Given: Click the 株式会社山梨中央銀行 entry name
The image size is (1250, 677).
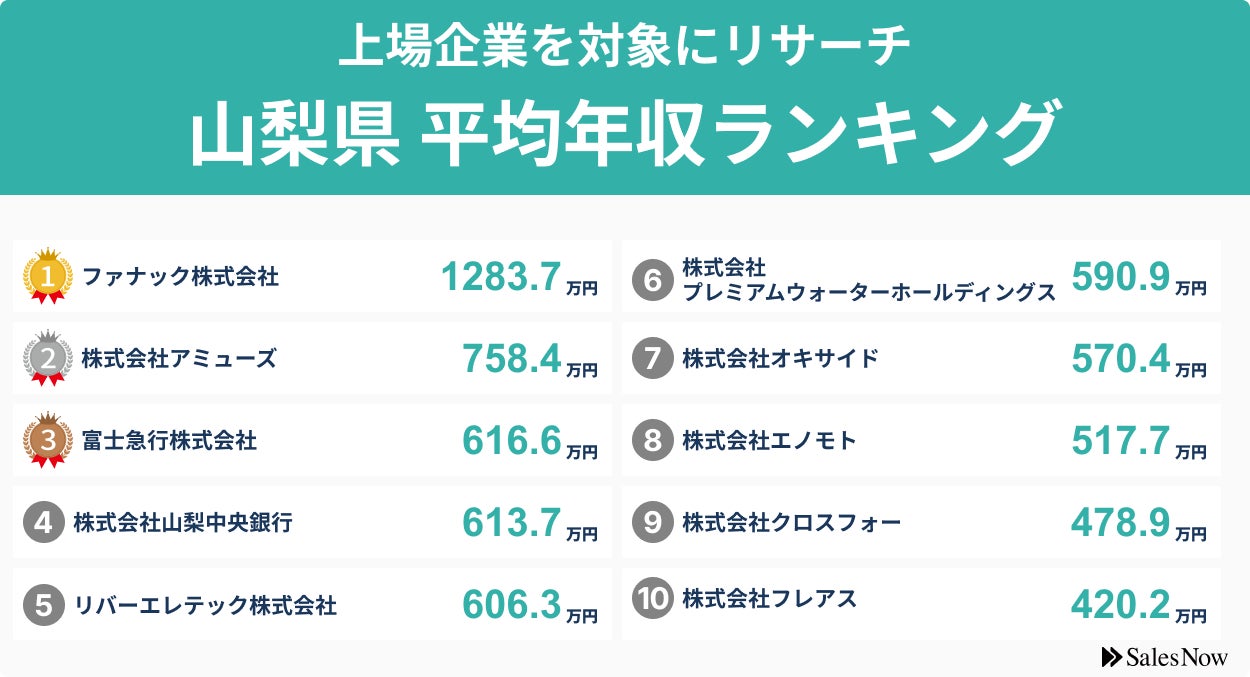Looking at the screenshot, I should [x=183, y=522].
